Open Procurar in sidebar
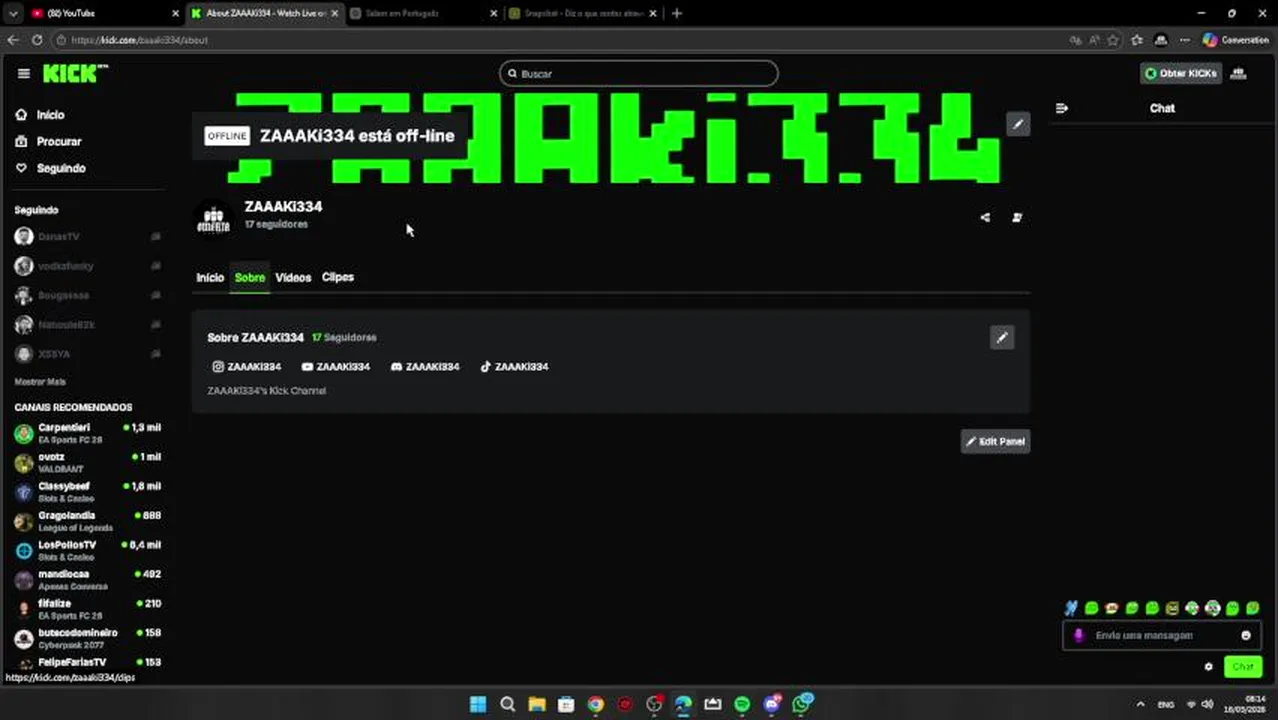Image resolution: width=1278 pixels, height=720 pixels. 49,142
